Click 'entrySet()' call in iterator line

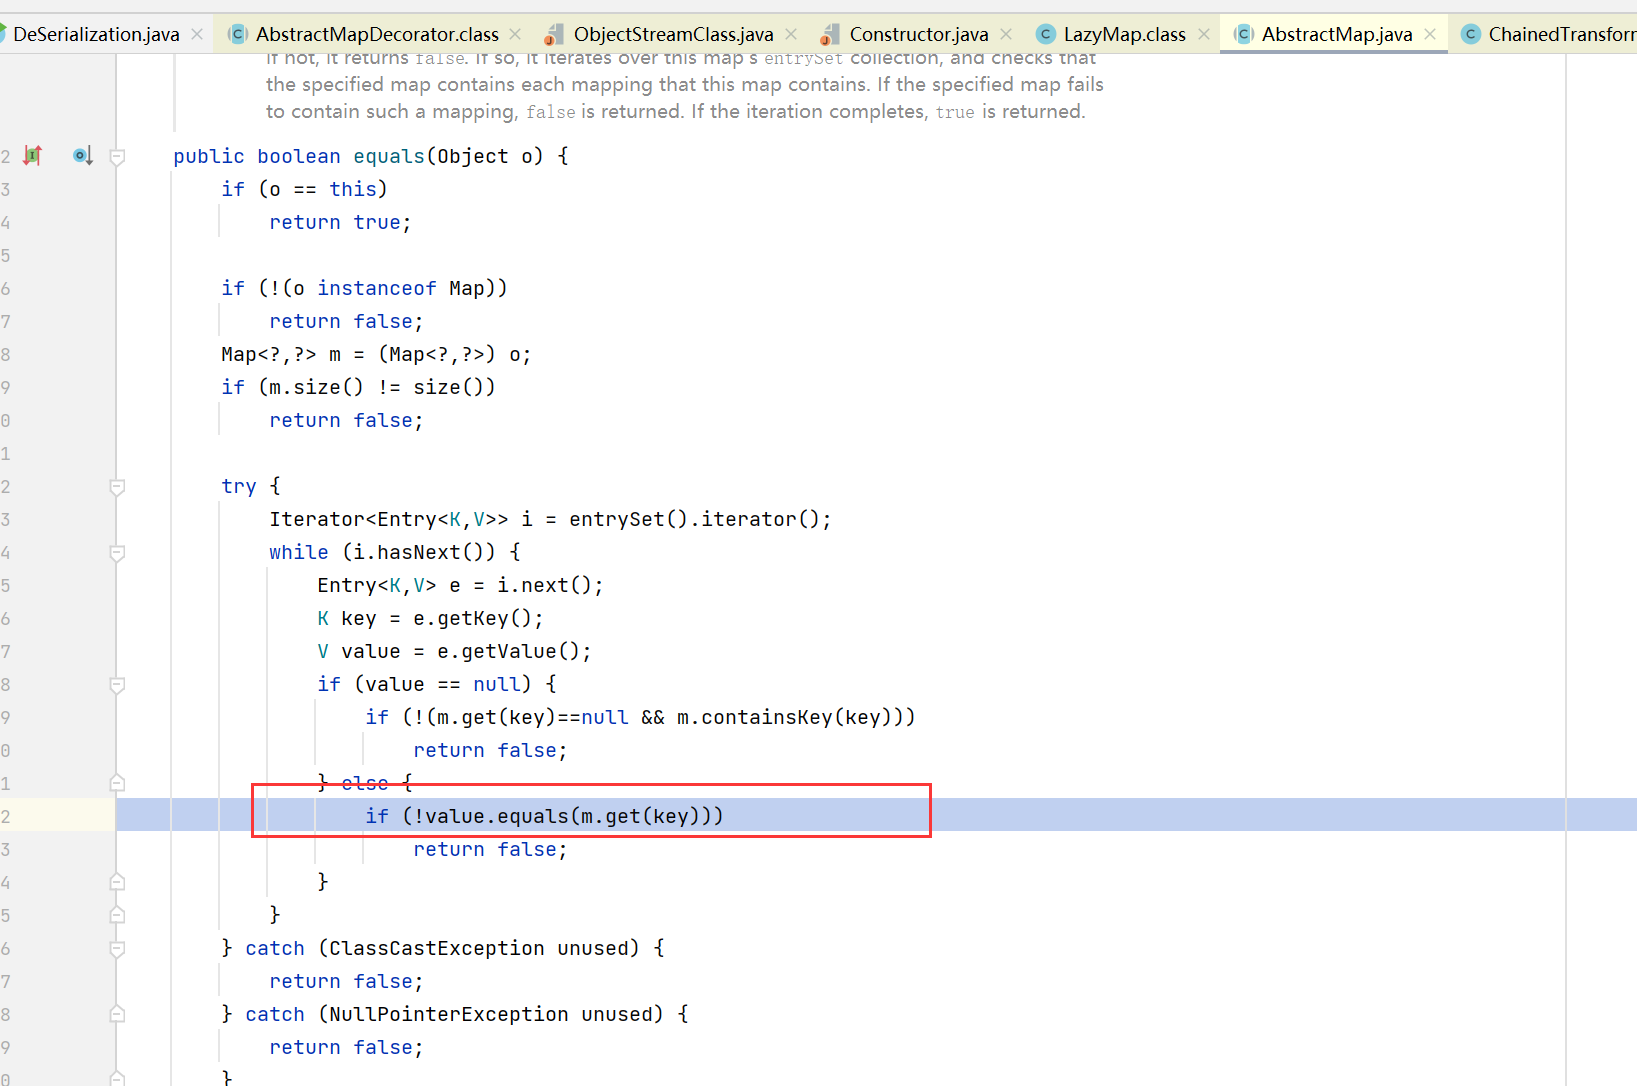pyautogui.click(x=629, y=519)
